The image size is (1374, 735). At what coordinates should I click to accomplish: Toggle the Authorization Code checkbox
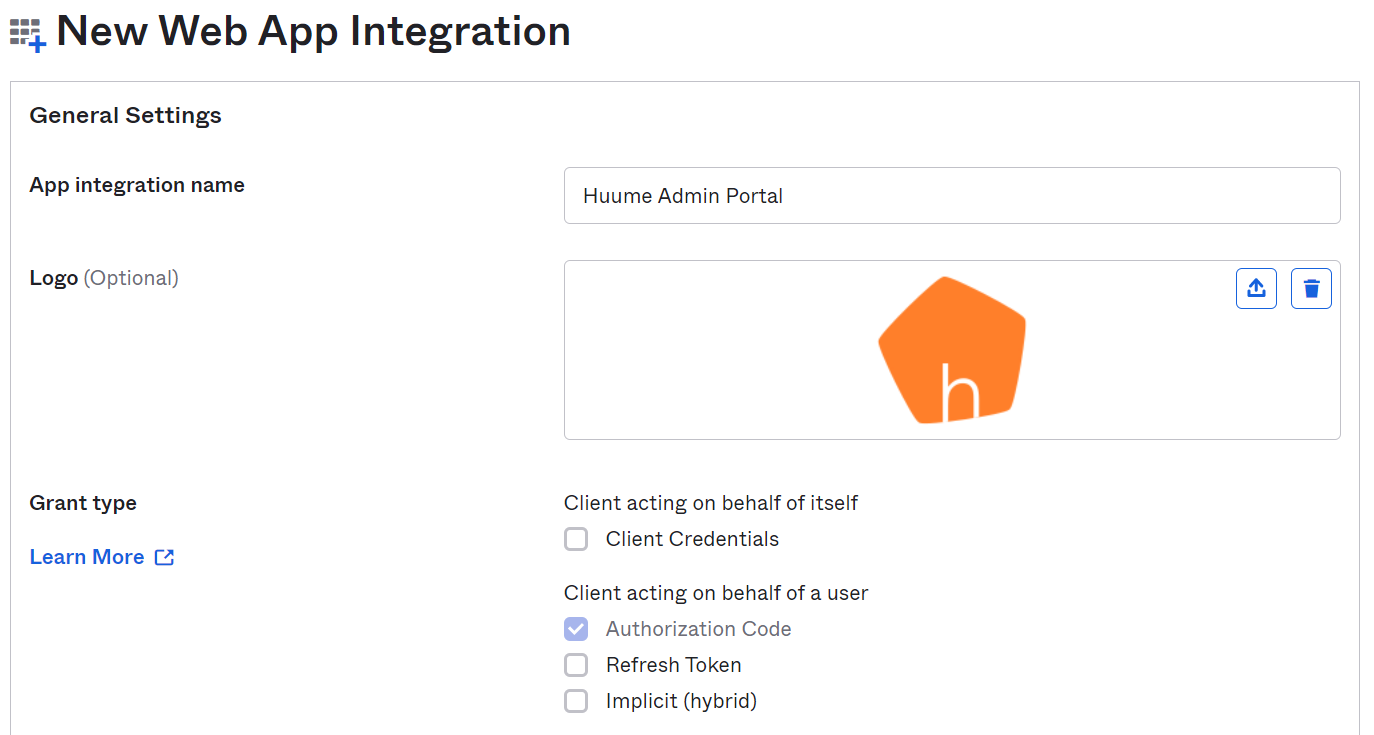(576, 629)
